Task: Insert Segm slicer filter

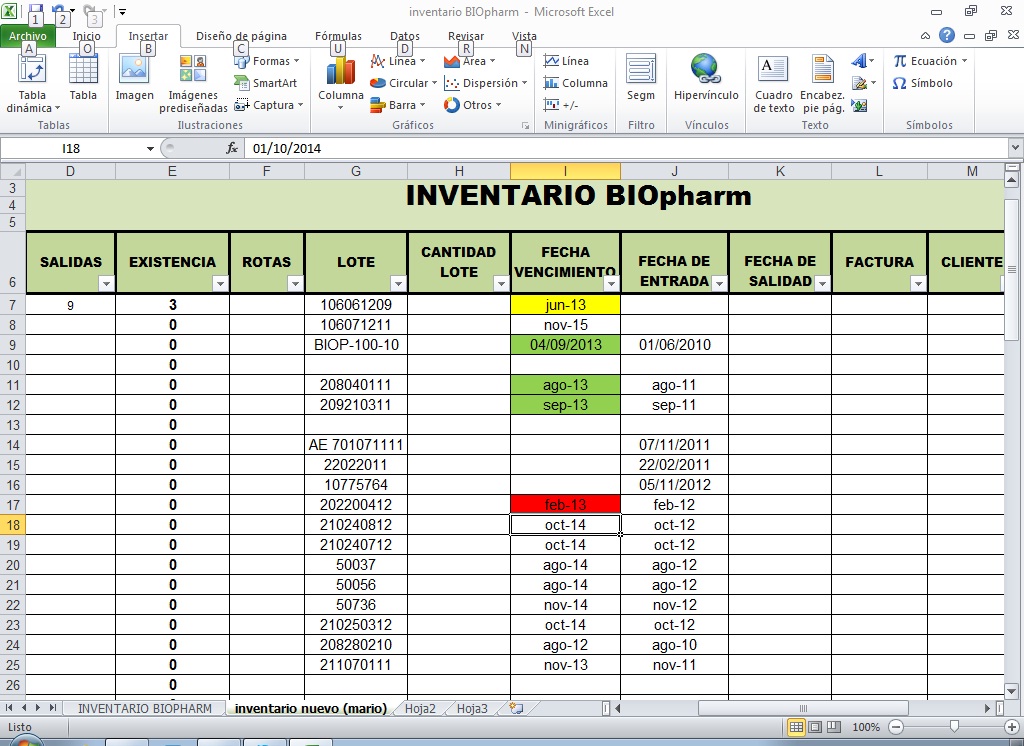Action: [641, 77]
